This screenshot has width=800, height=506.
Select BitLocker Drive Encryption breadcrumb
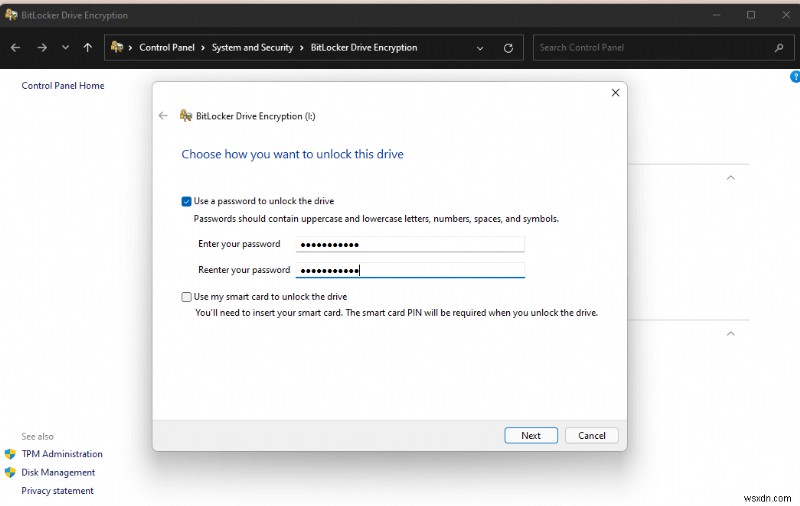[364, 47]
